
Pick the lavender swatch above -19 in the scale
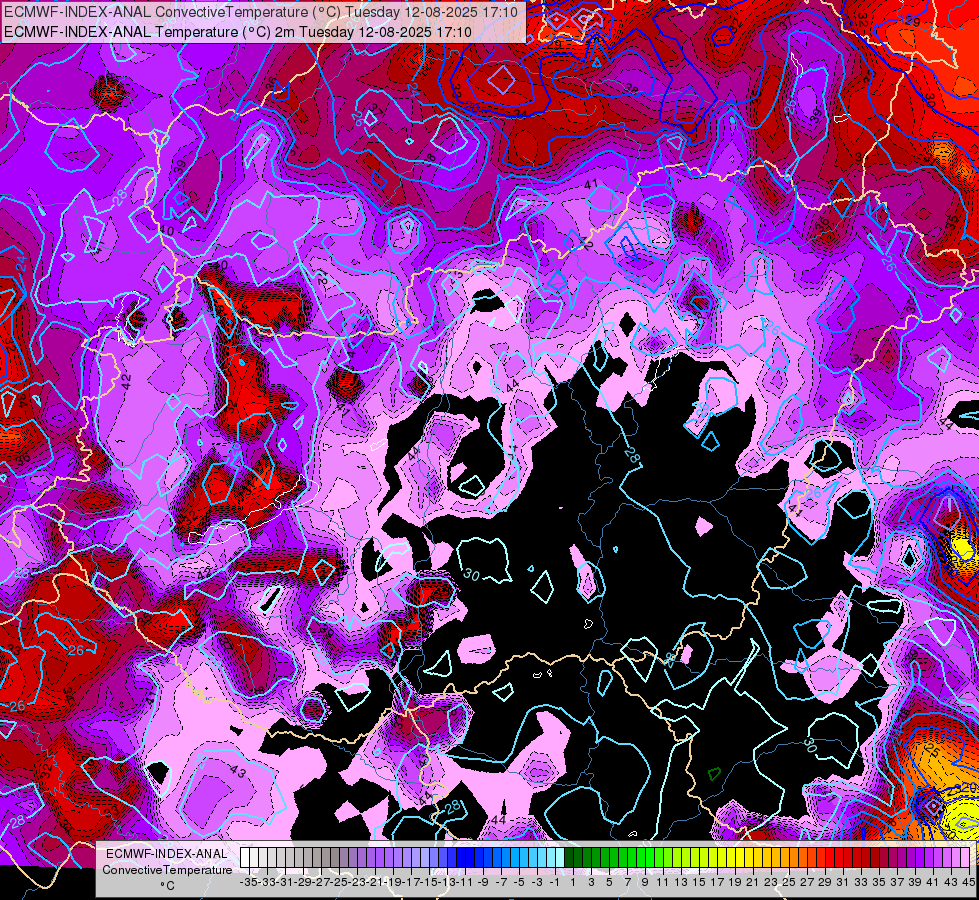pyautogui.click(x=388, y=857)
